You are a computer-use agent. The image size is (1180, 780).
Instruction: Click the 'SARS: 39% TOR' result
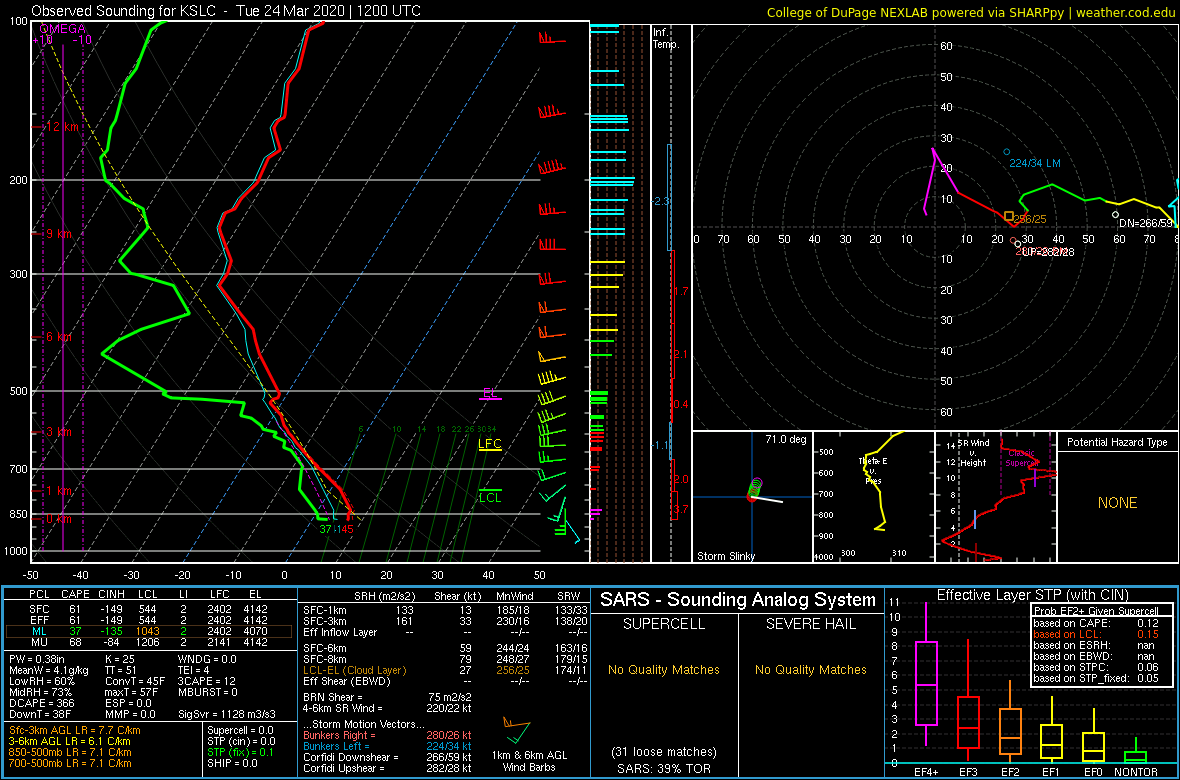click(663, 767)
